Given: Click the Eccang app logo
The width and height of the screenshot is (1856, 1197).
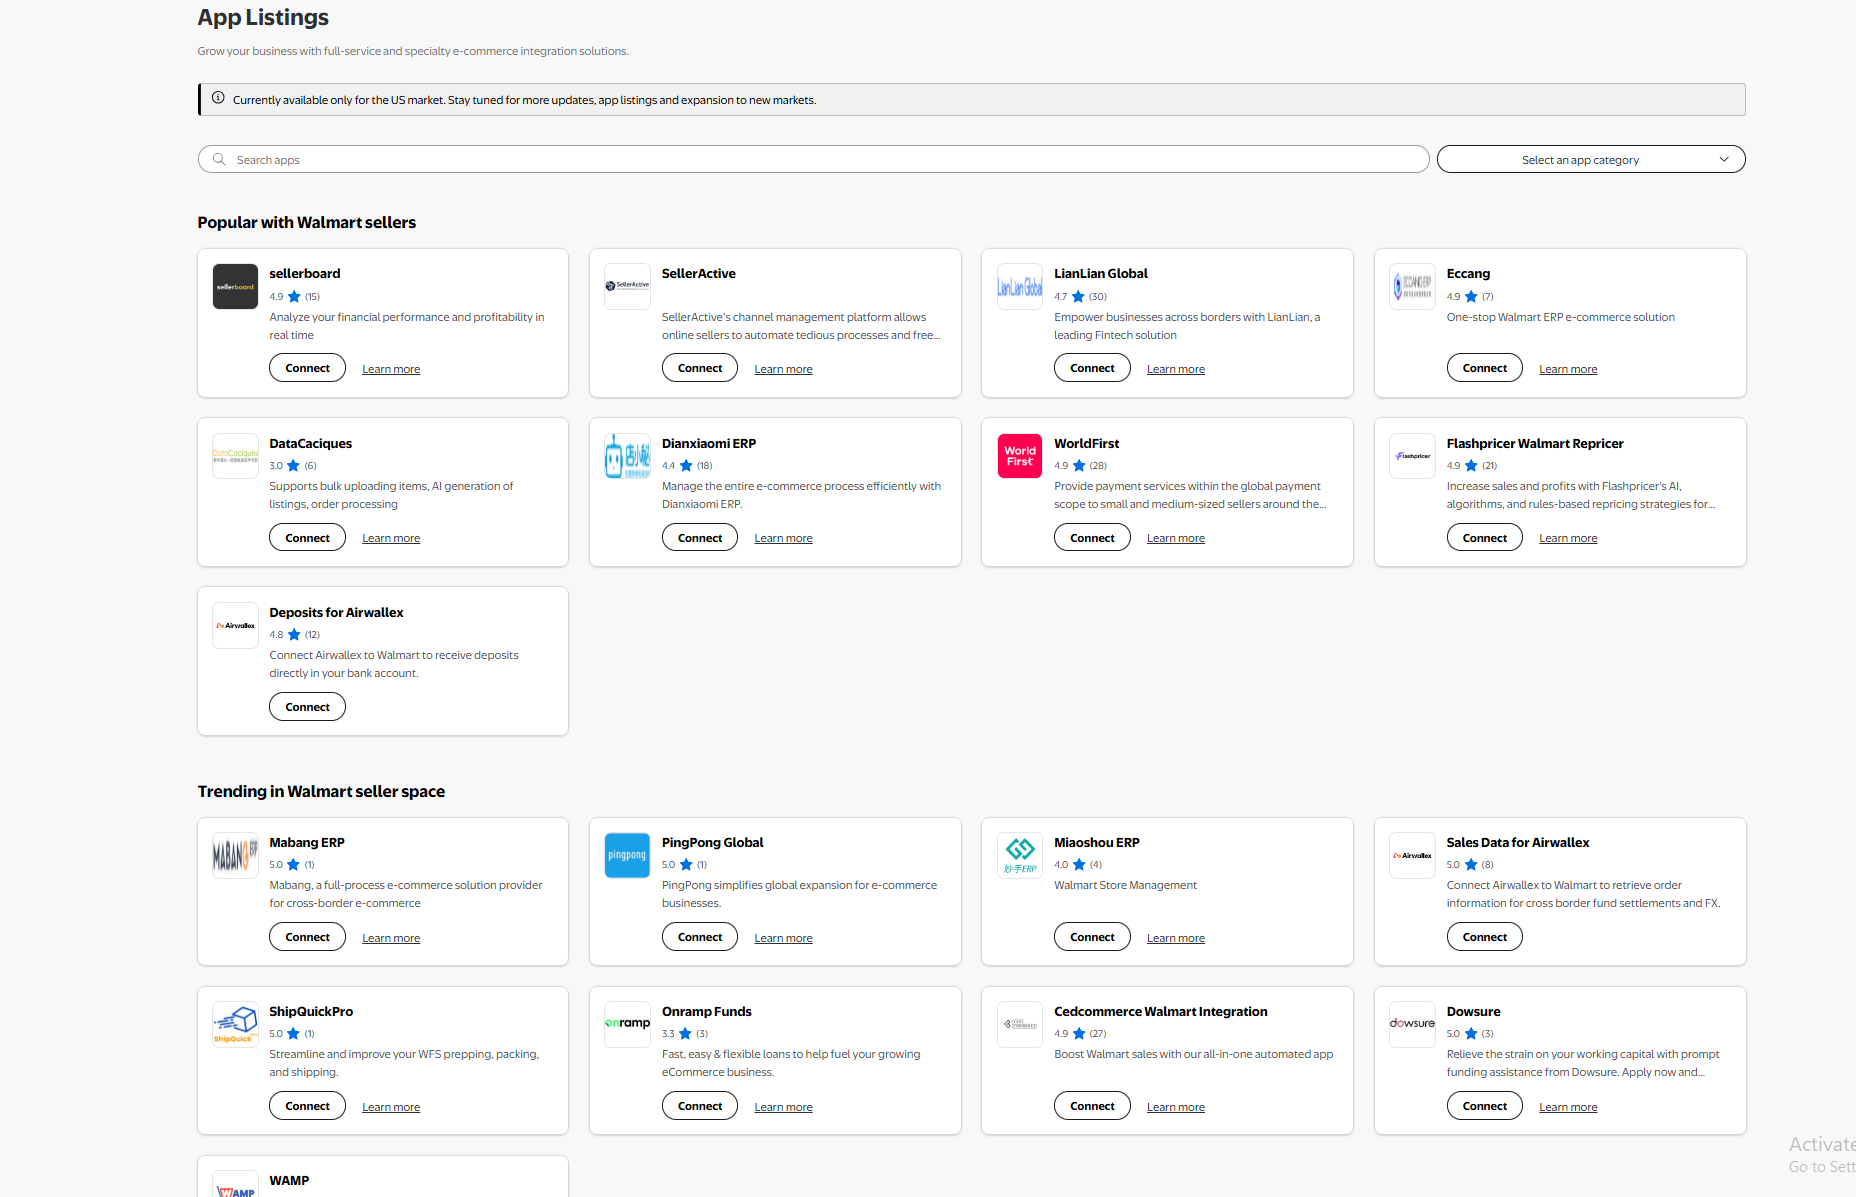Looking at the screenshot, I should (1412, 287).
